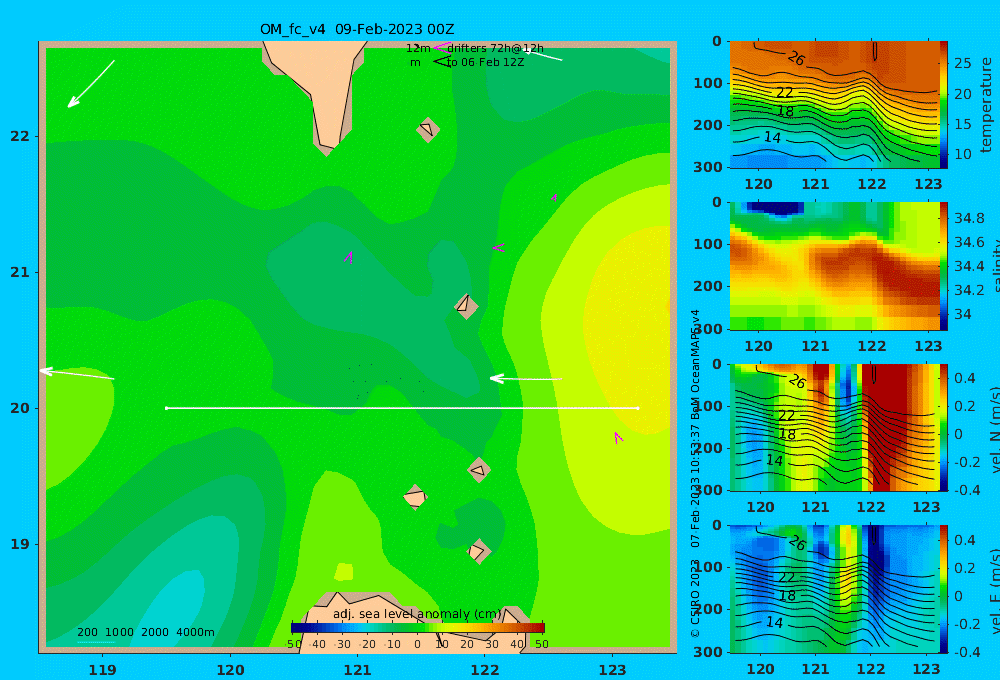
Task: Click the 34.4 tick on salinity colorbar
Action: 969,266
